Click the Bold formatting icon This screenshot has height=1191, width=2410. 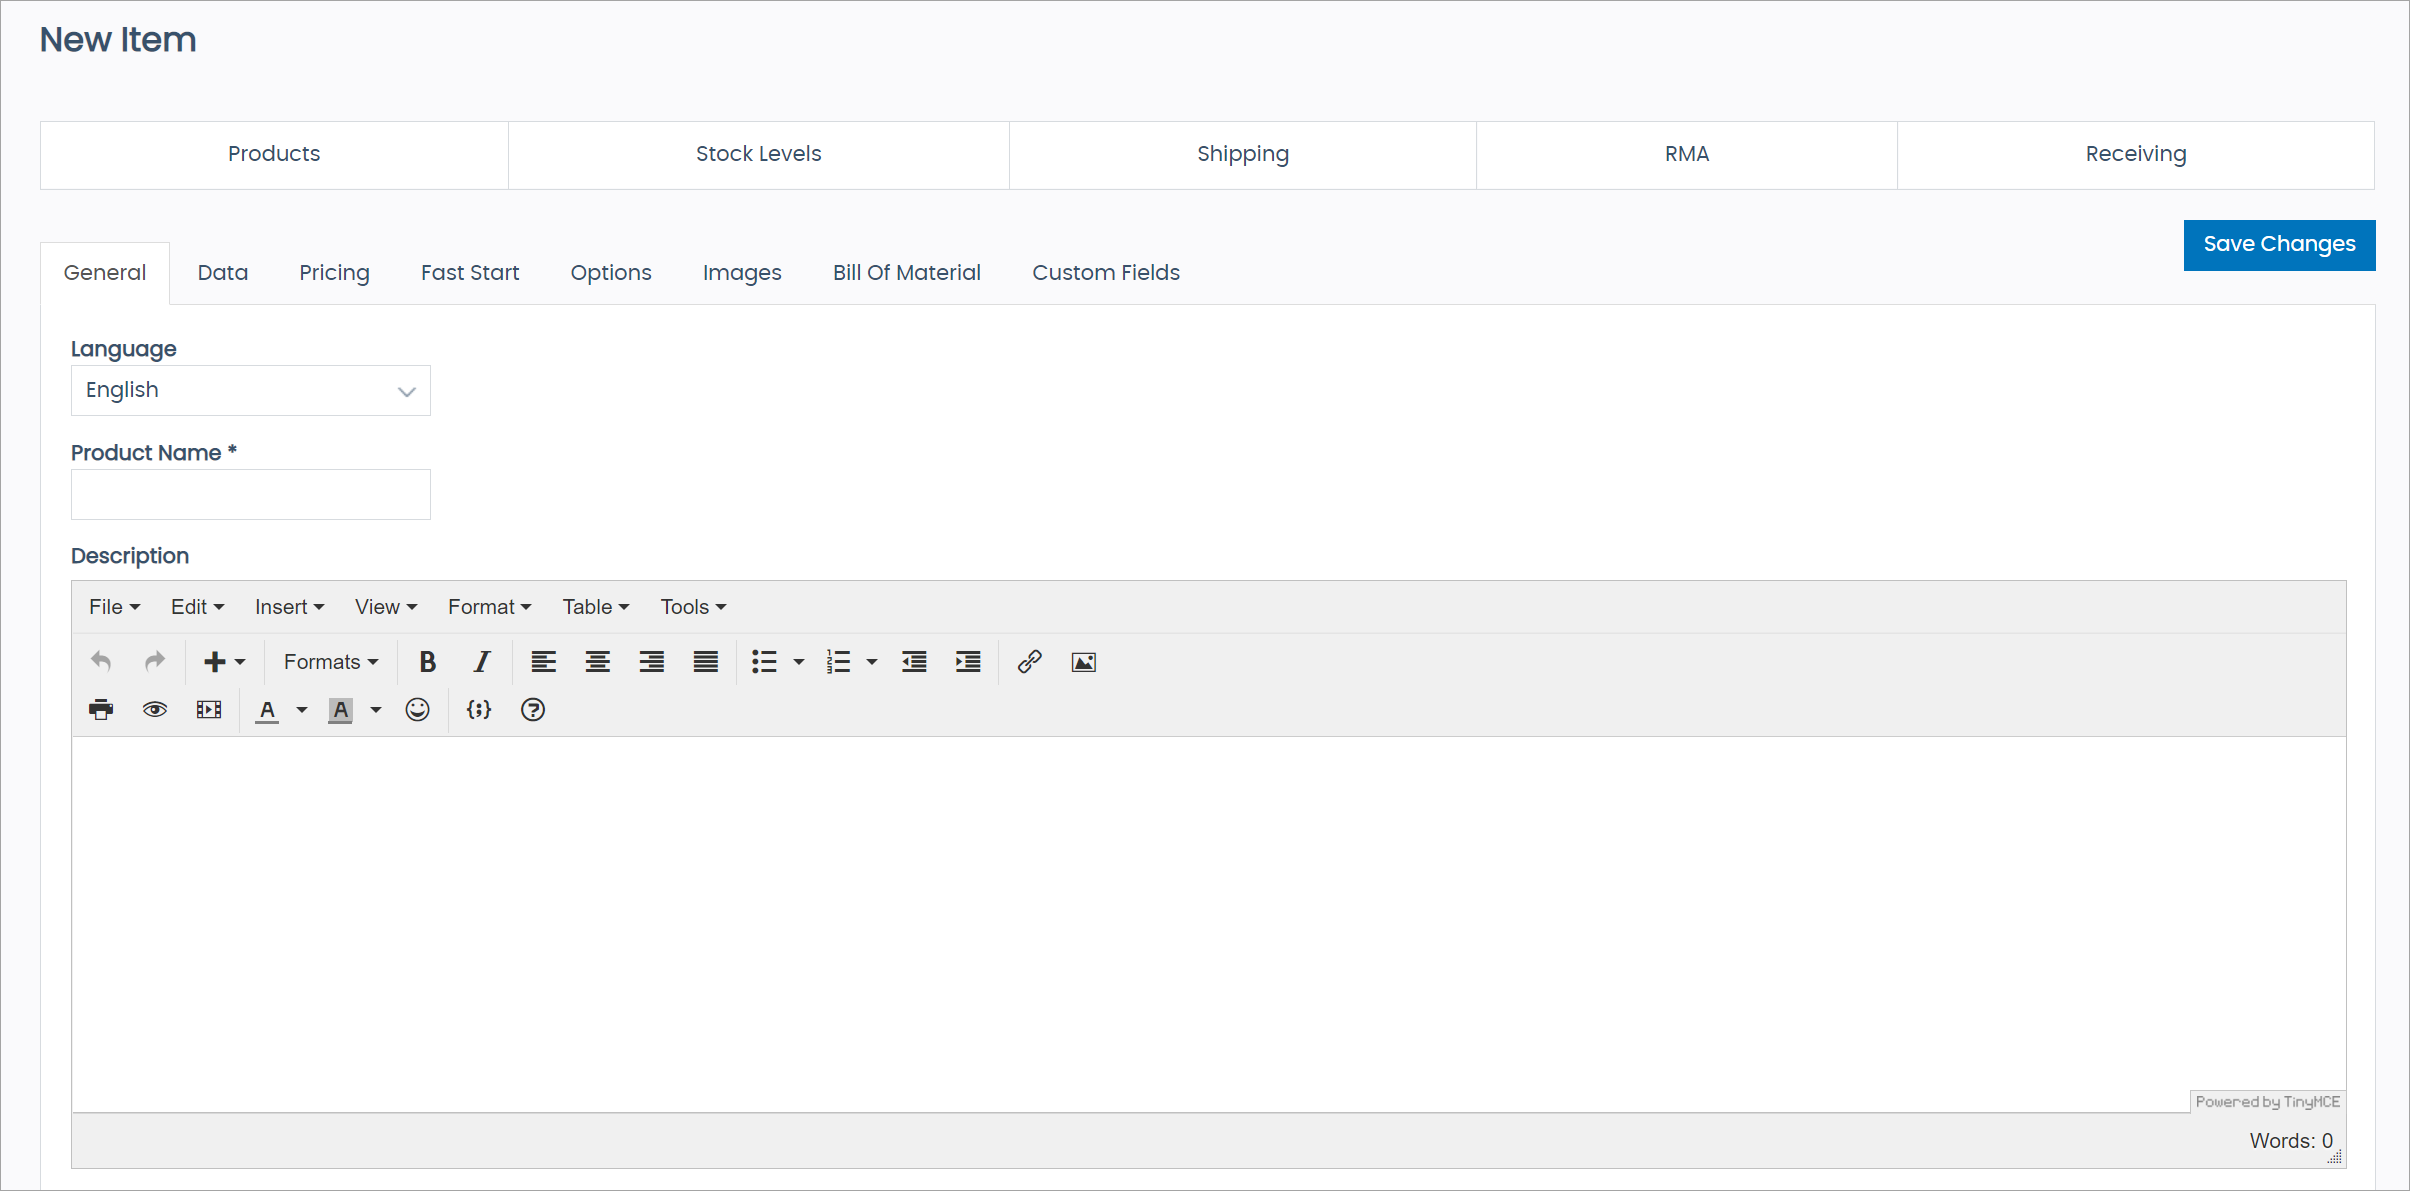coord(427,661)
